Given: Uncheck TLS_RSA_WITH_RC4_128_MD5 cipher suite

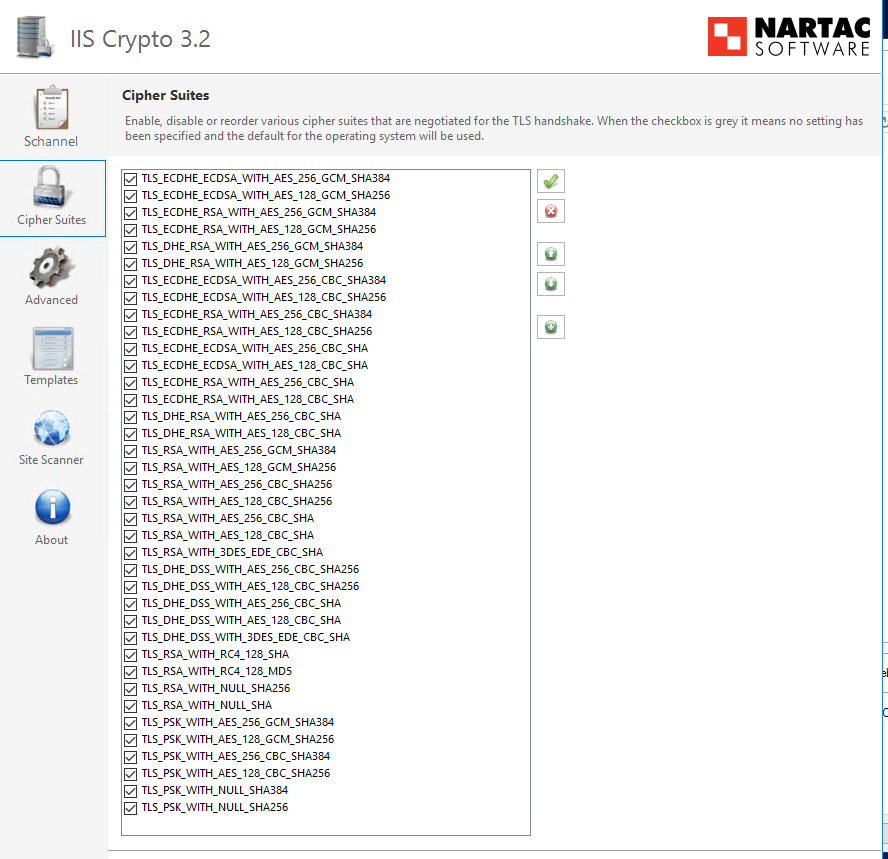Looking at the screenshot, I should pyautogui.click(x=130, y=671).
